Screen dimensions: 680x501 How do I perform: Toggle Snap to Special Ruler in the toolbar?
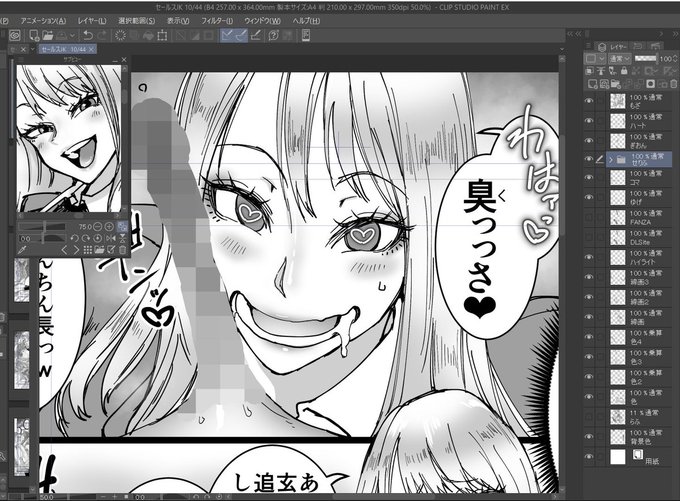pyautogui.click(x=242, y=36)
